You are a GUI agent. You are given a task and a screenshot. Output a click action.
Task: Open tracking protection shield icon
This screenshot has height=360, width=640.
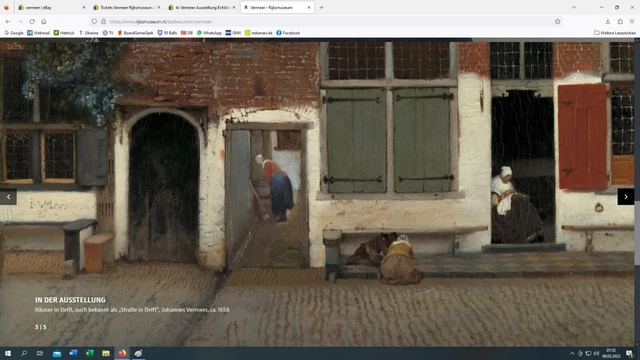(94, 22)
